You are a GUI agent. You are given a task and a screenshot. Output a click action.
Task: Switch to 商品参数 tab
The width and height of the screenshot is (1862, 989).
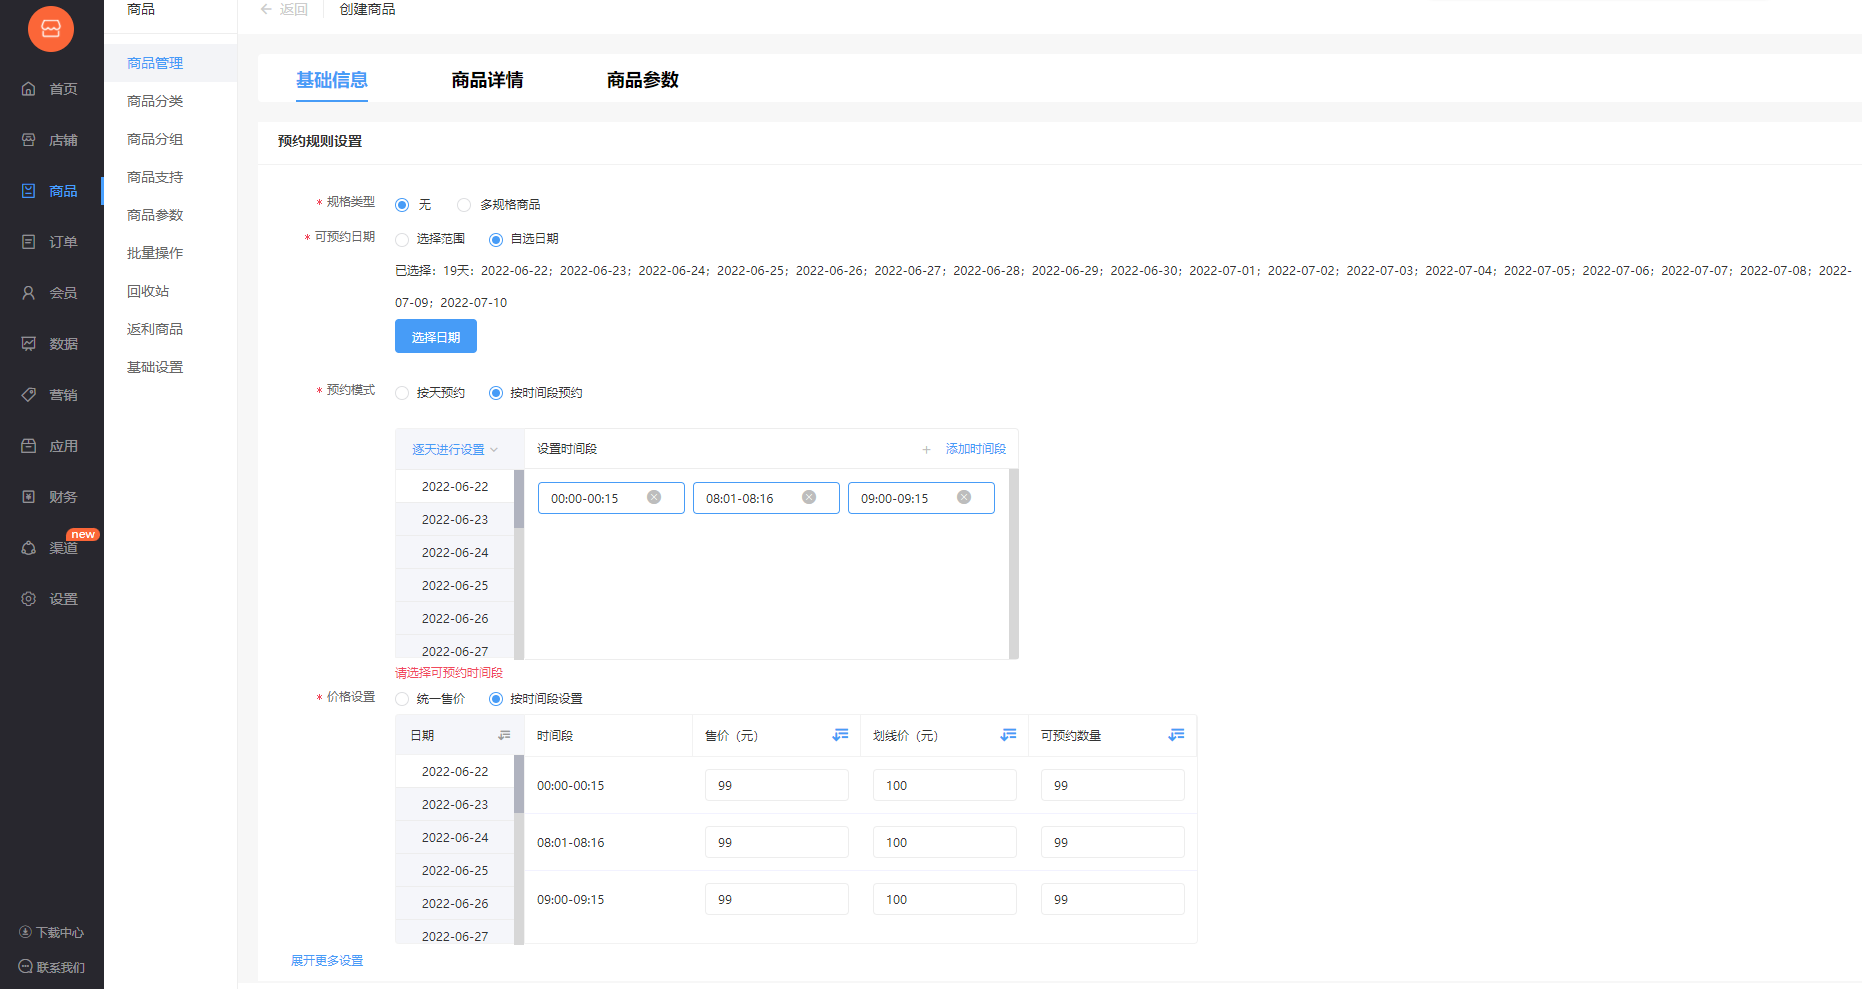pyautogui.click(x=643, y=80)
